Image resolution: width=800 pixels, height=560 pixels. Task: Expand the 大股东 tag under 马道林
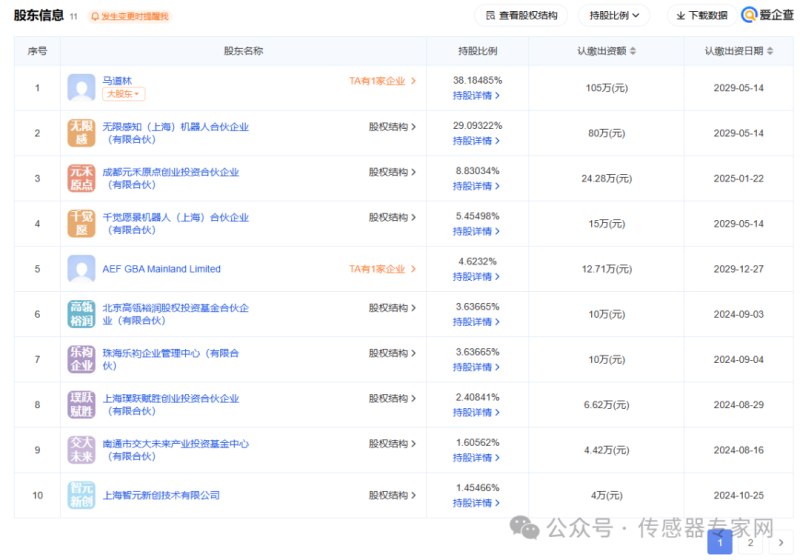pyautogui.click(x=123, y=94)
